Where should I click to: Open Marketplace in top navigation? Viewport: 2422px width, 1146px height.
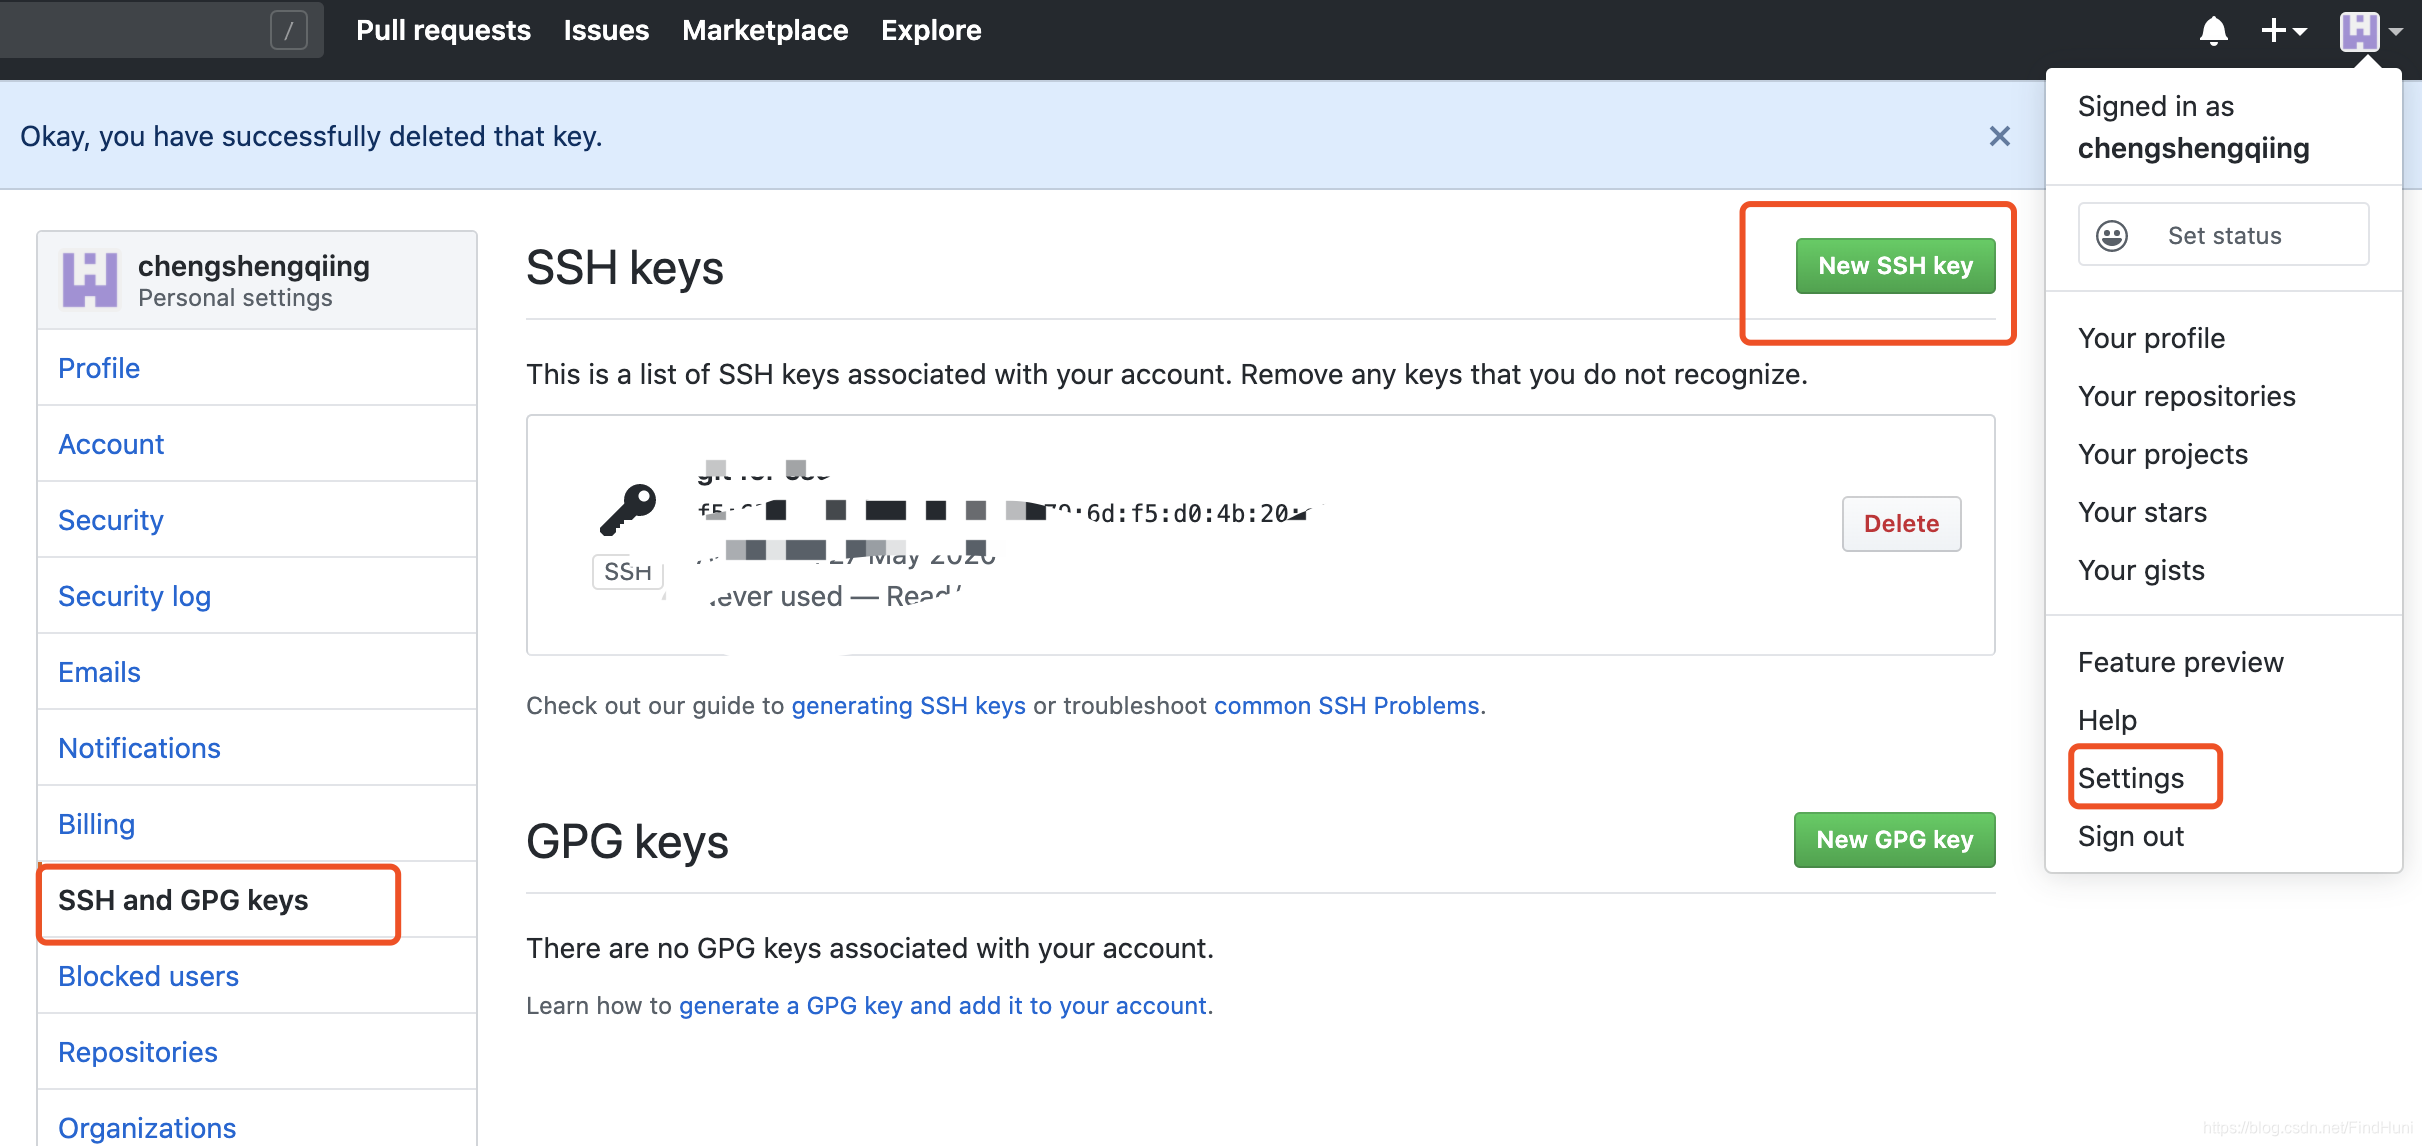coord(765,30)
